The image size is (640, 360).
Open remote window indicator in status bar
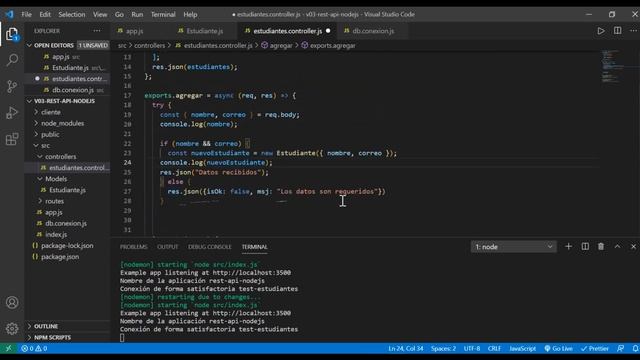coord(8,348)
